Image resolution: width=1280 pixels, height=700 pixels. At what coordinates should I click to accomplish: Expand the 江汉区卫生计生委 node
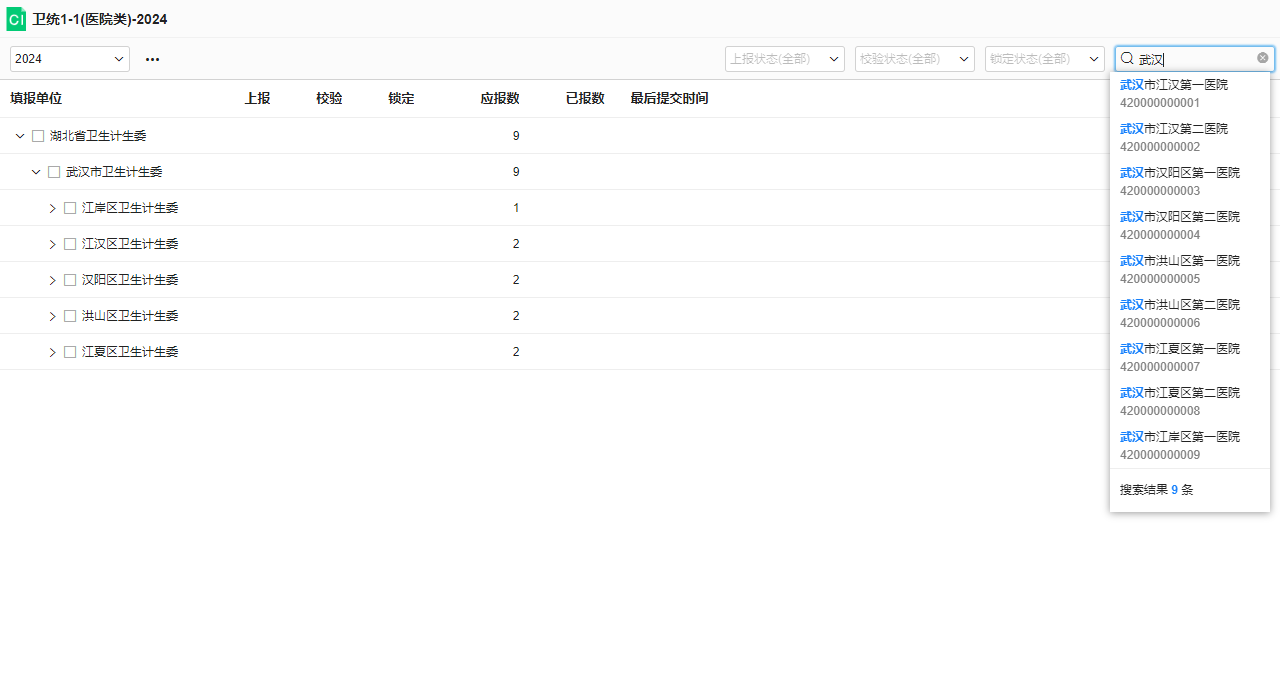[53, 244]
